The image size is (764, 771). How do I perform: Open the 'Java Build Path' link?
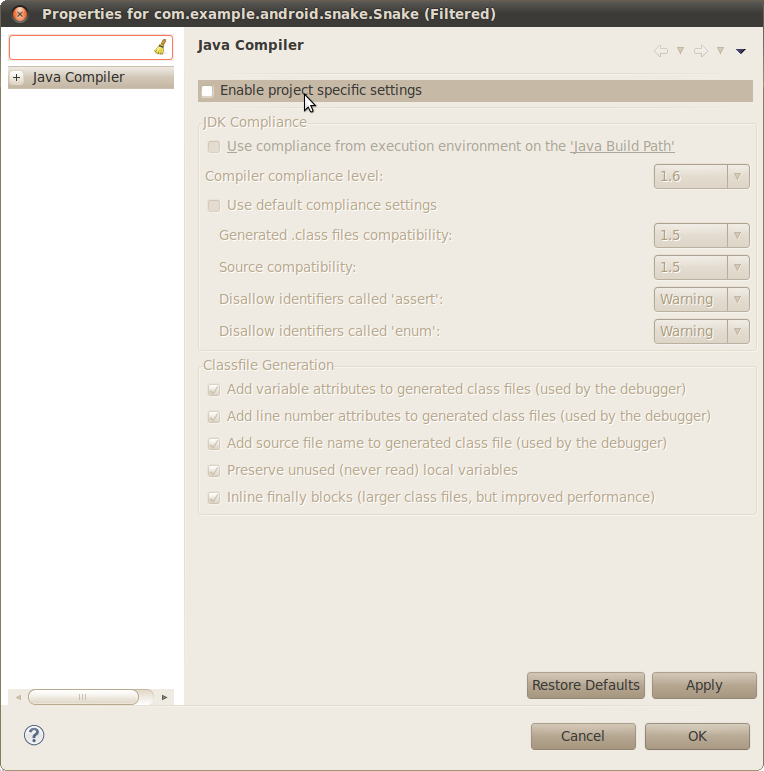622,147
